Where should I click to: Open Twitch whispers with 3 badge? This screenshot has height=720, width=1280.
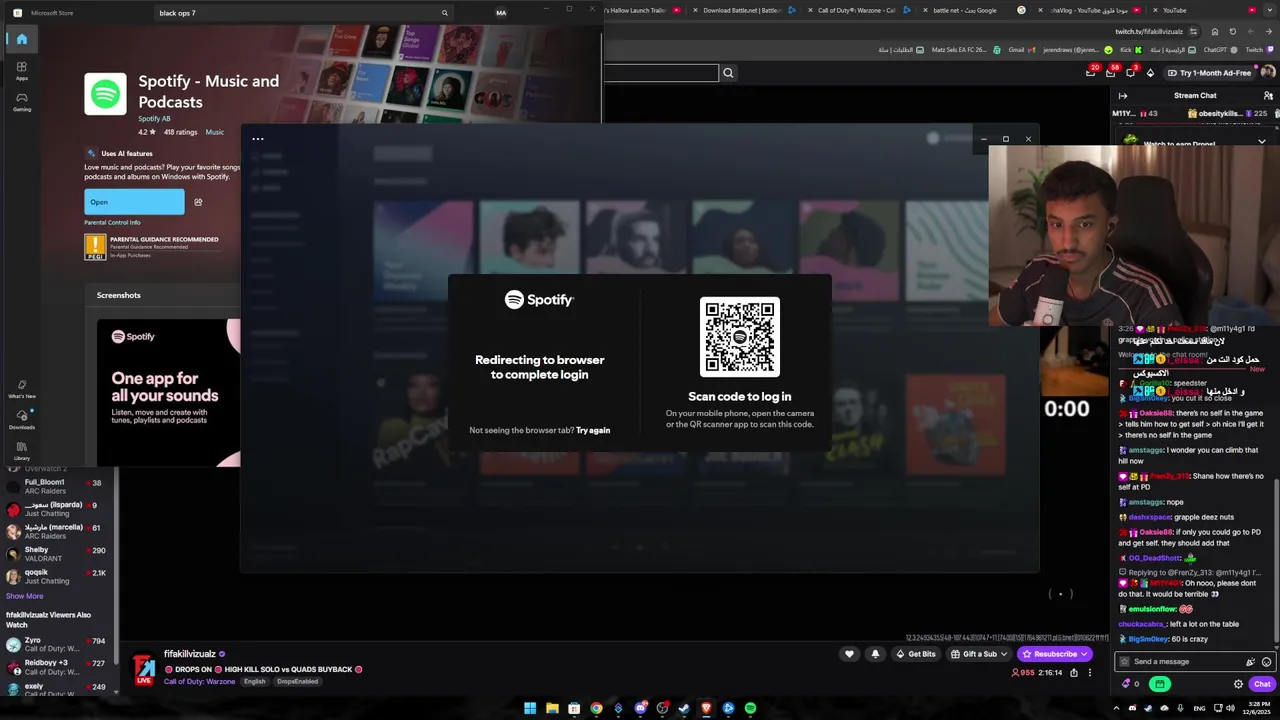pos(1131,72)
